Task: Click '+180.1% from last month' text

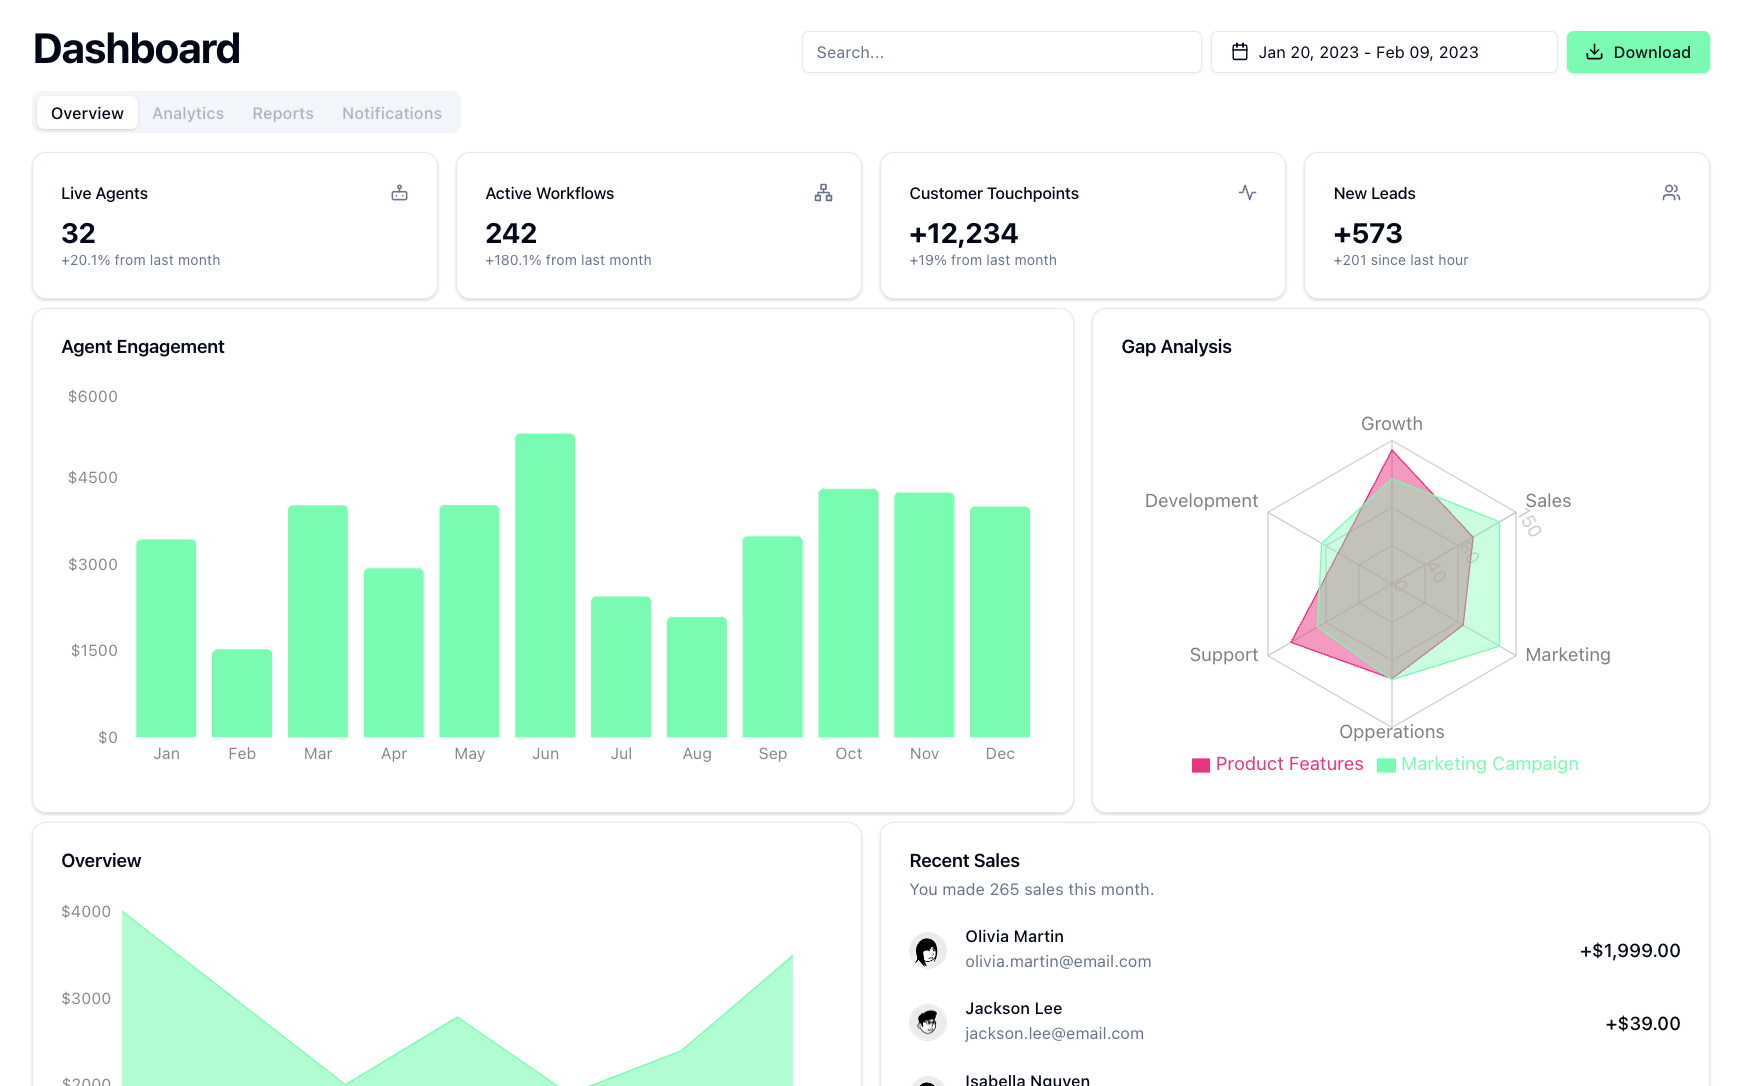Action: coord(568,260)
